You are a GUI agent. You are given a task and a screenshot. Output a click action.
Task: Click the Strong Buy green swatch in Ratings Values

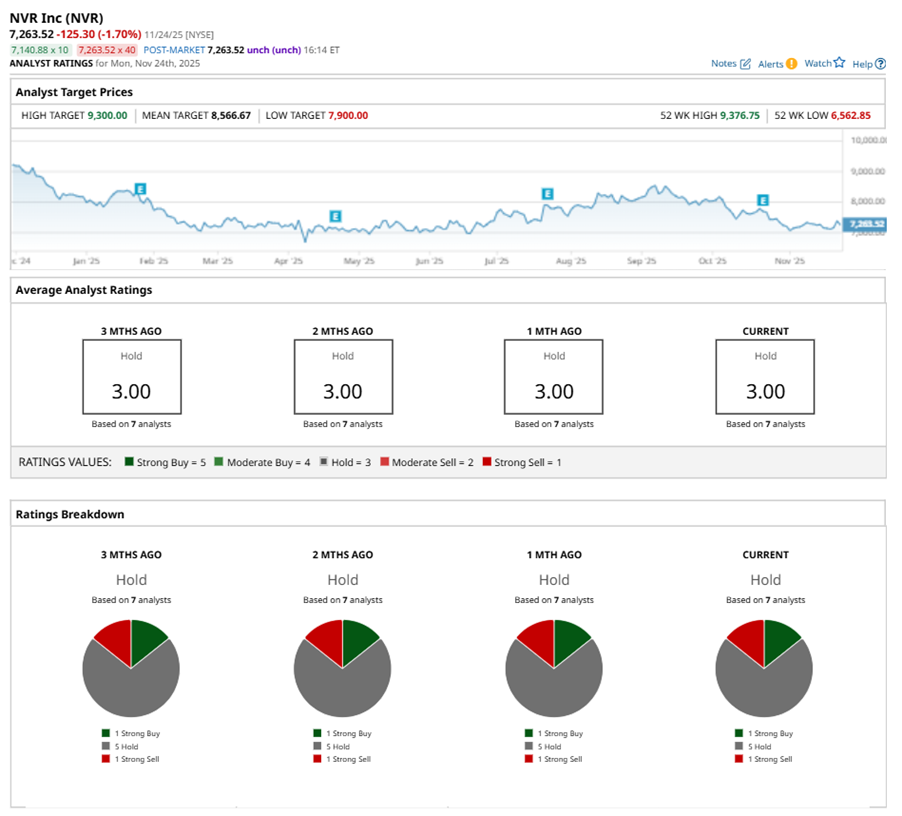coord(130,462)
